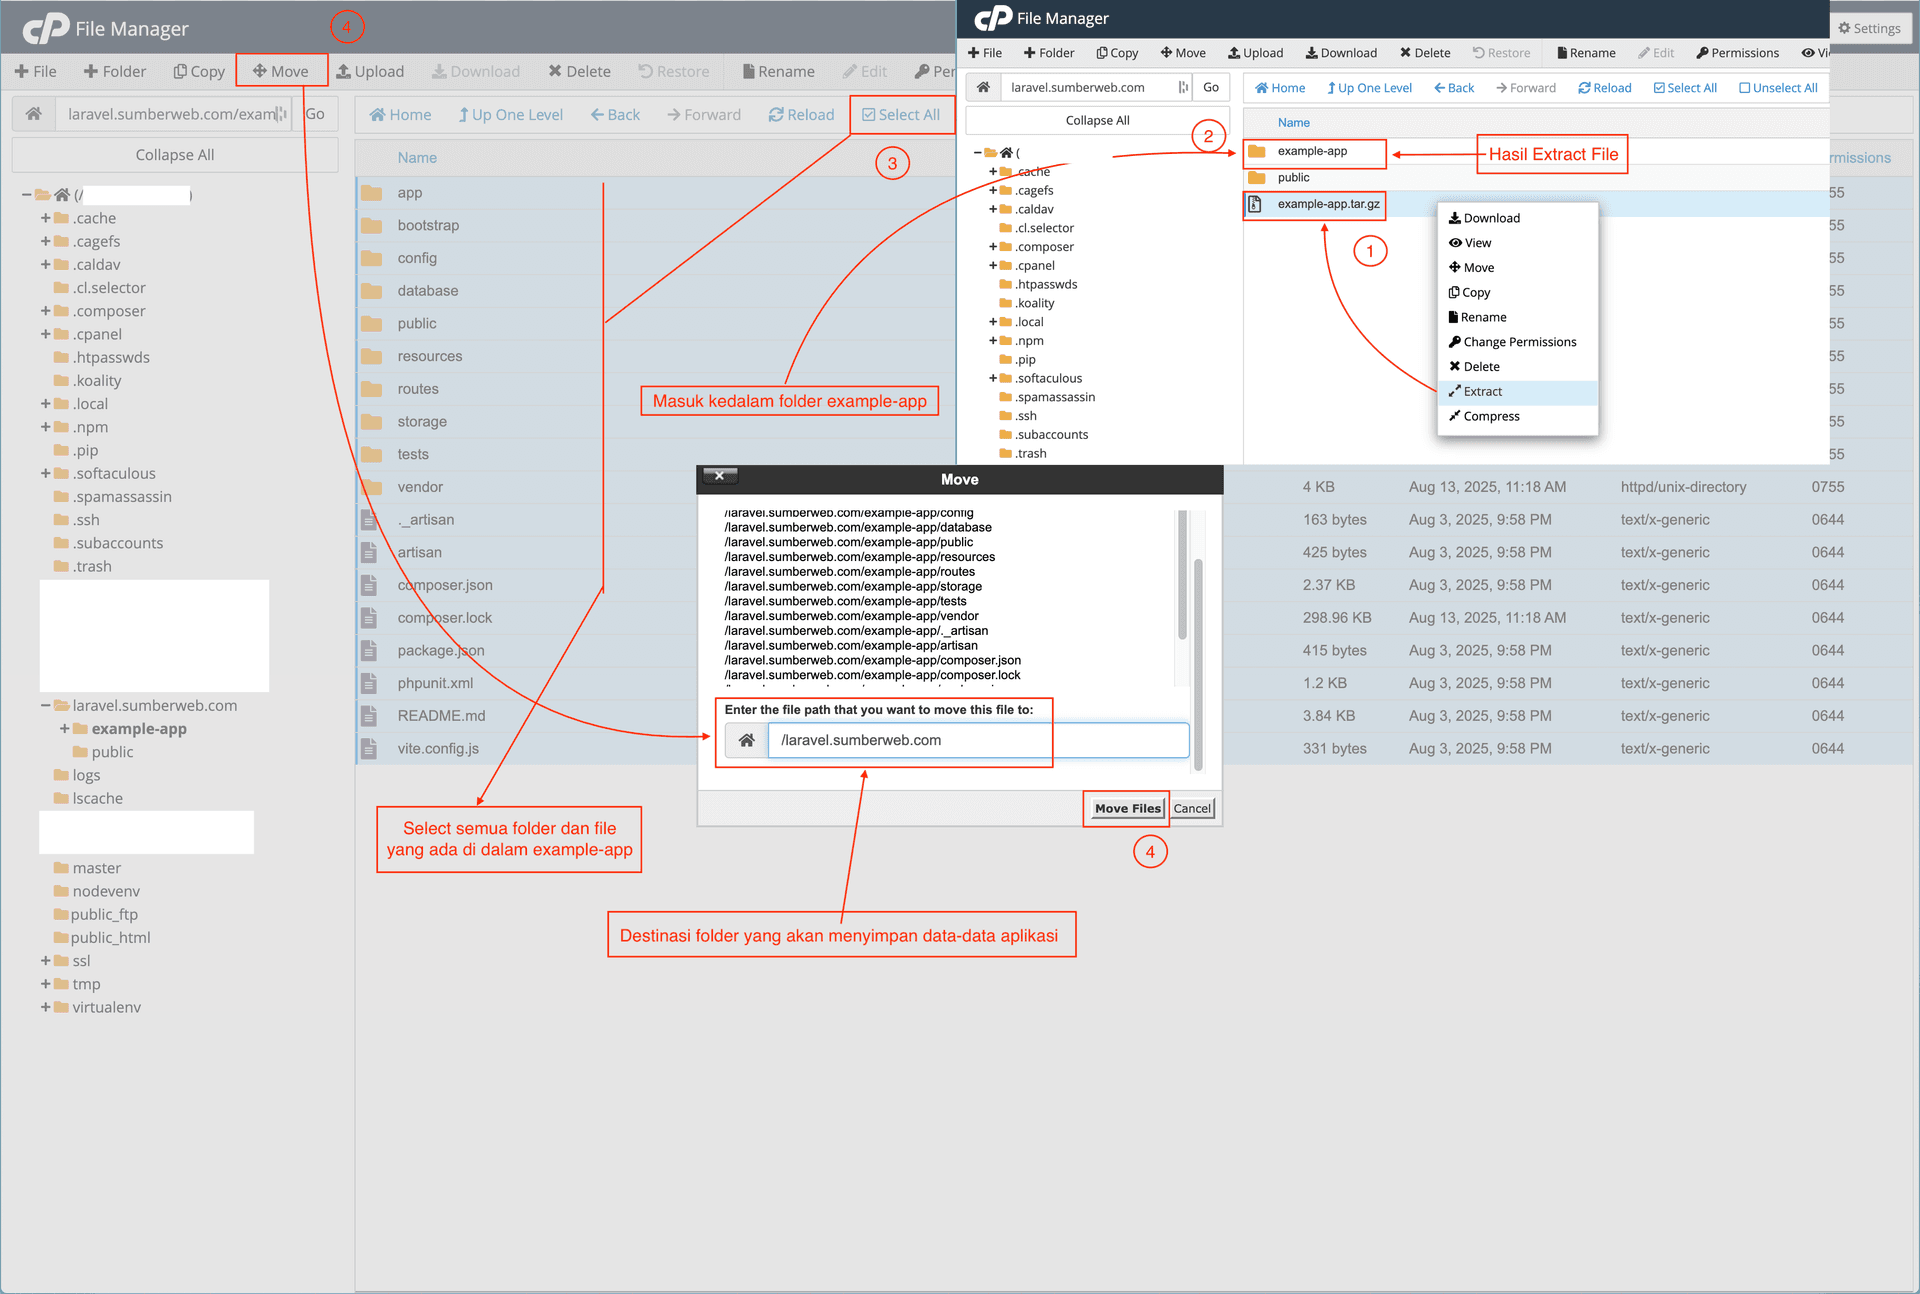
Task: Choose Extract from the context menu
Action: pyautogui.click(x=1482, y=392)
